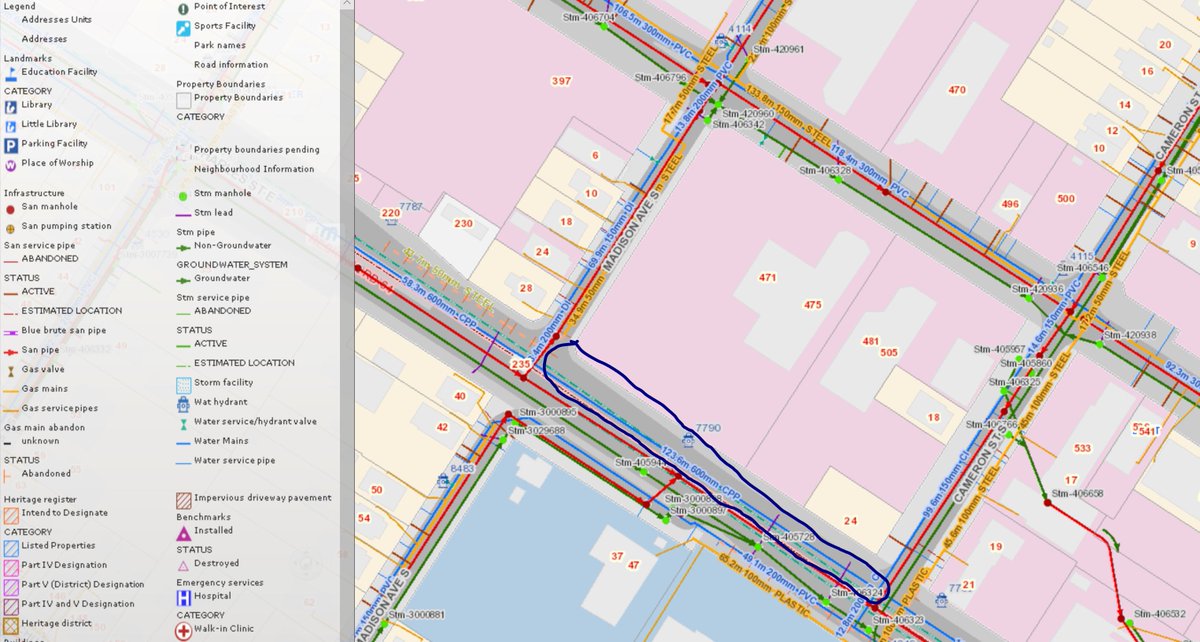Viewport: 1200px width, 642px height.
Task: Click the Impervious driveway pavement swatch
Action: [x=183, y=499]
